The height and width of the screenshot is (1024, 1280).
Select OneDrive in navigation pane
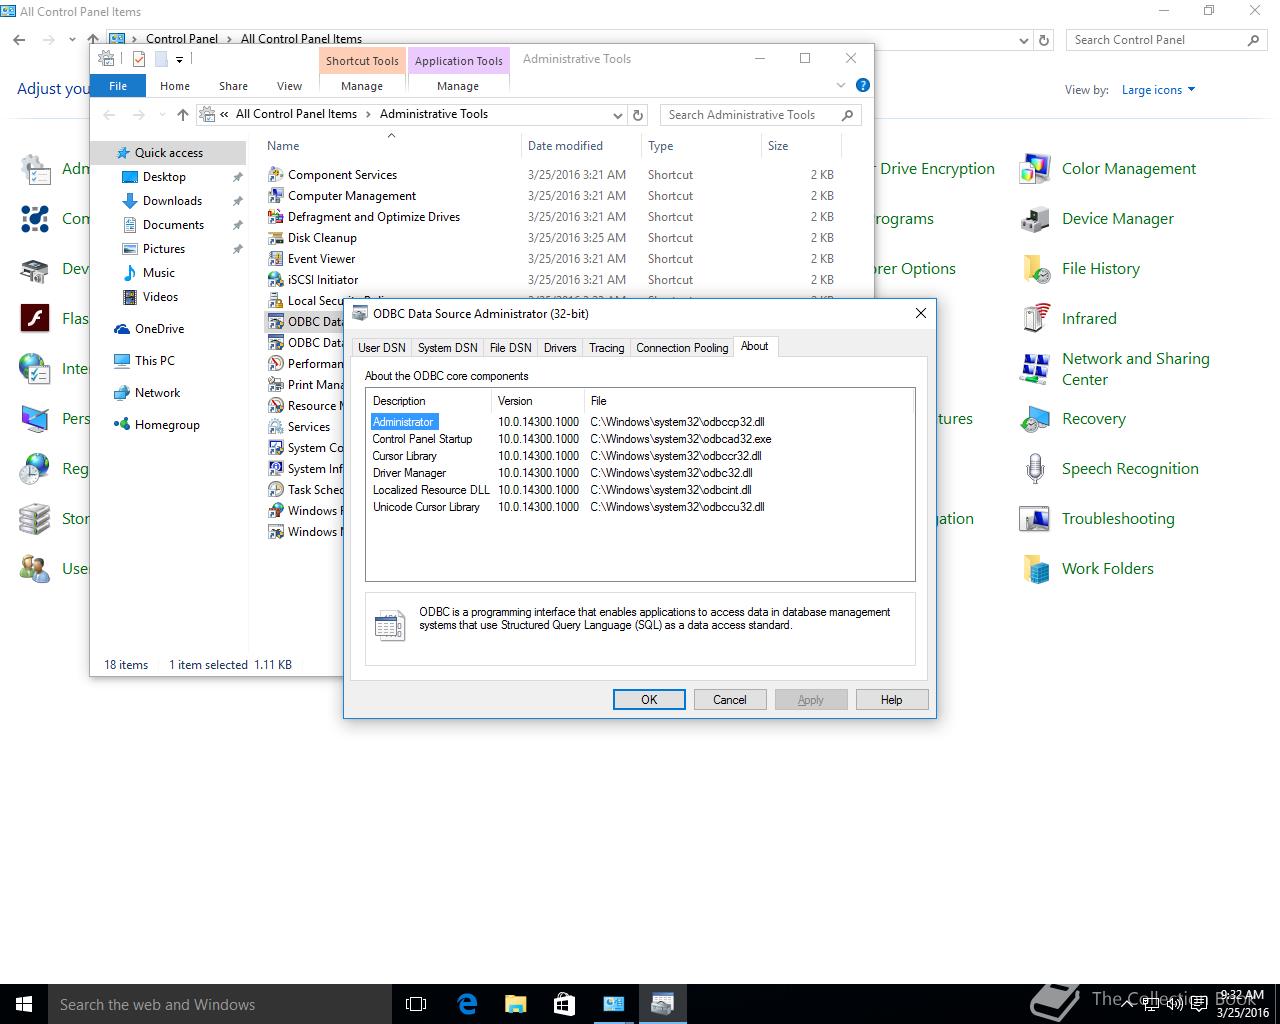click(x=159, y=329)
